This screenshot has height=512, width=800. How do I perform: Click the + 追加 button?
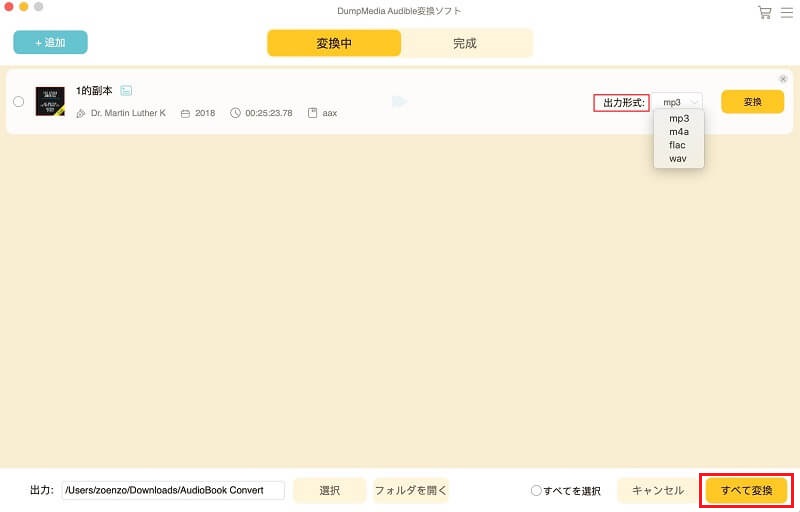coord(51,42)
